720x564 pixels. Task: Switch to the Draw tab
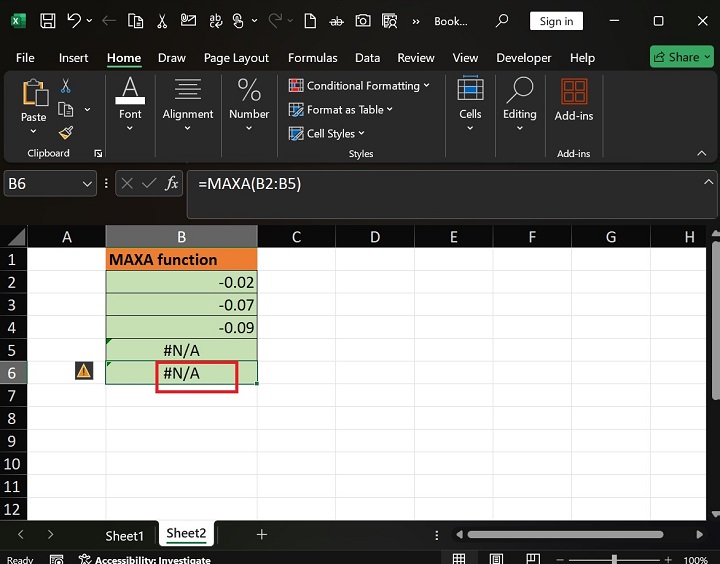[172, 58]
